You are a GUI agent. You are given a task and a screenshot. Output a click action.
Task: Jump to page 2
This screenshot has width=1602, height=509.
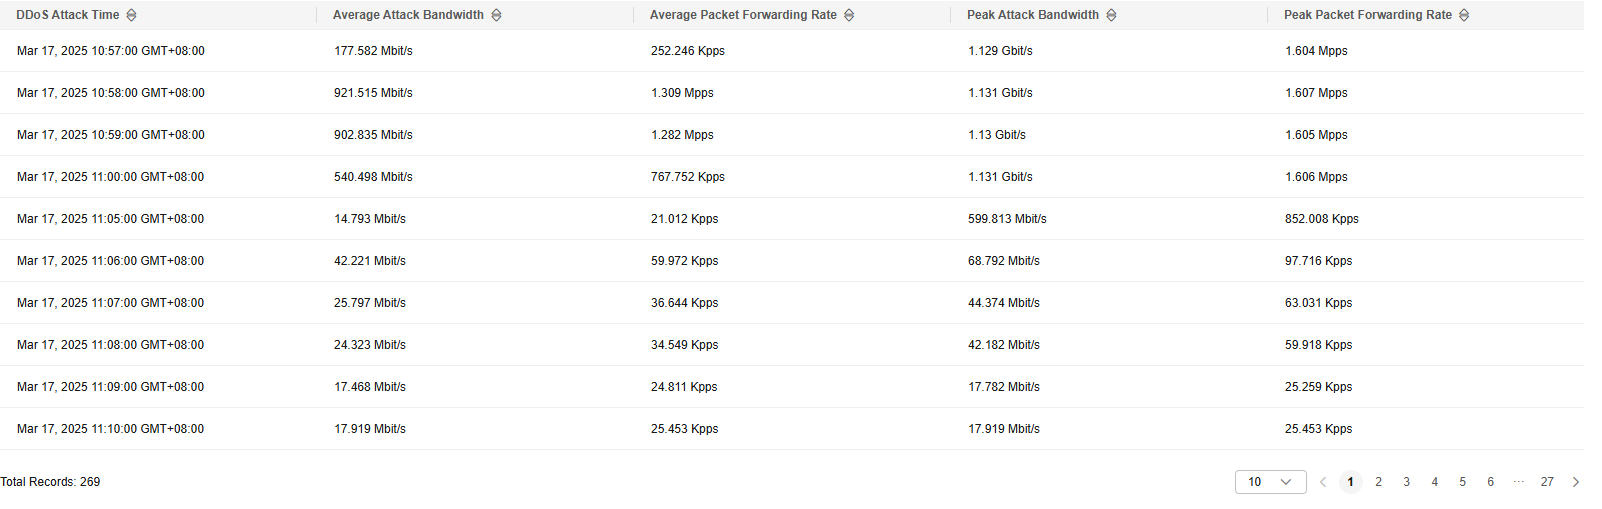[x=1379, y=482]
